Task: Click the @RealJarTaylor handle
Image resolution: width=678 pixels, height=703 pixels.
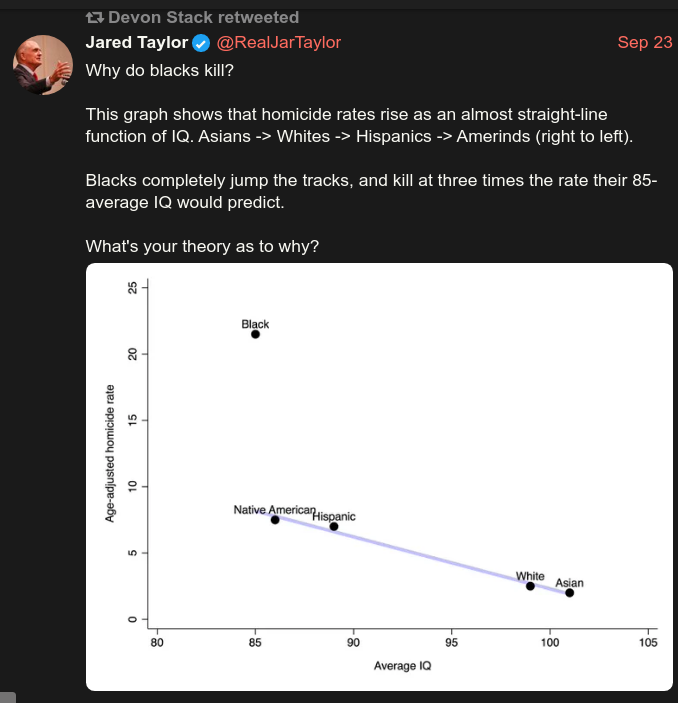Action: pyautogui.click(x=279, y=42)
